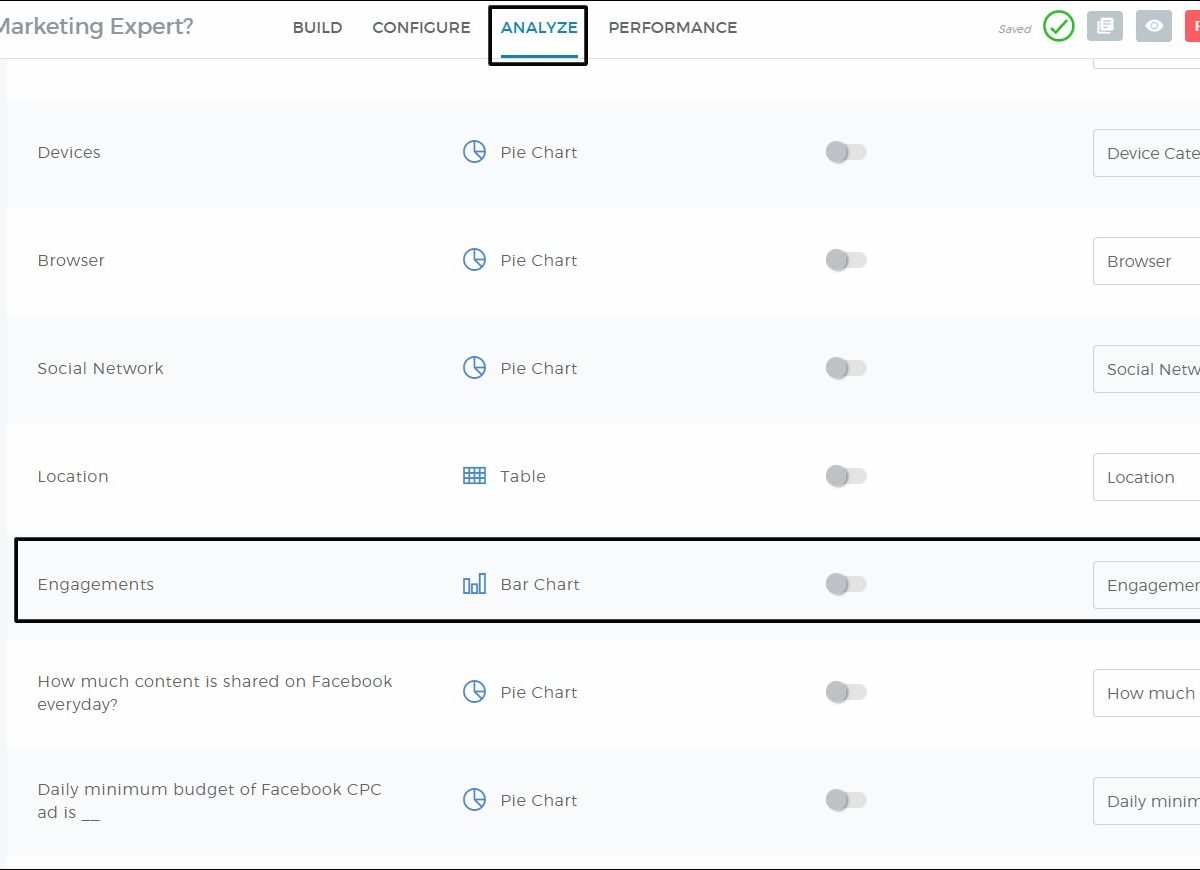
Task: Switch to the Build tab
Action: (317, 28)
